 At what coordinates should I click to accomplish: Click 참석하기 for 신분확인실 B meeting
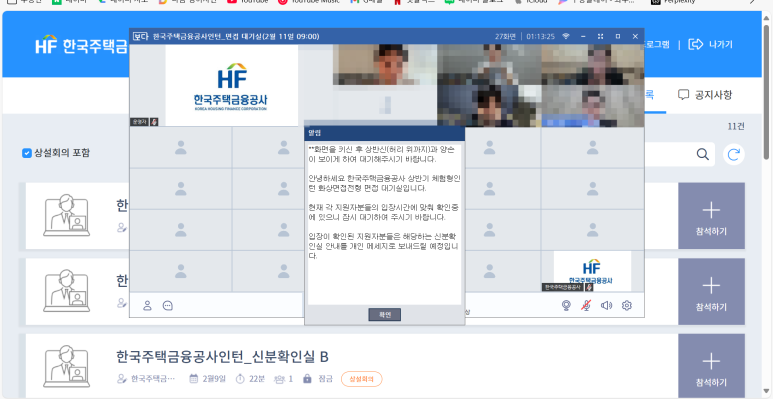pos(711,366)
